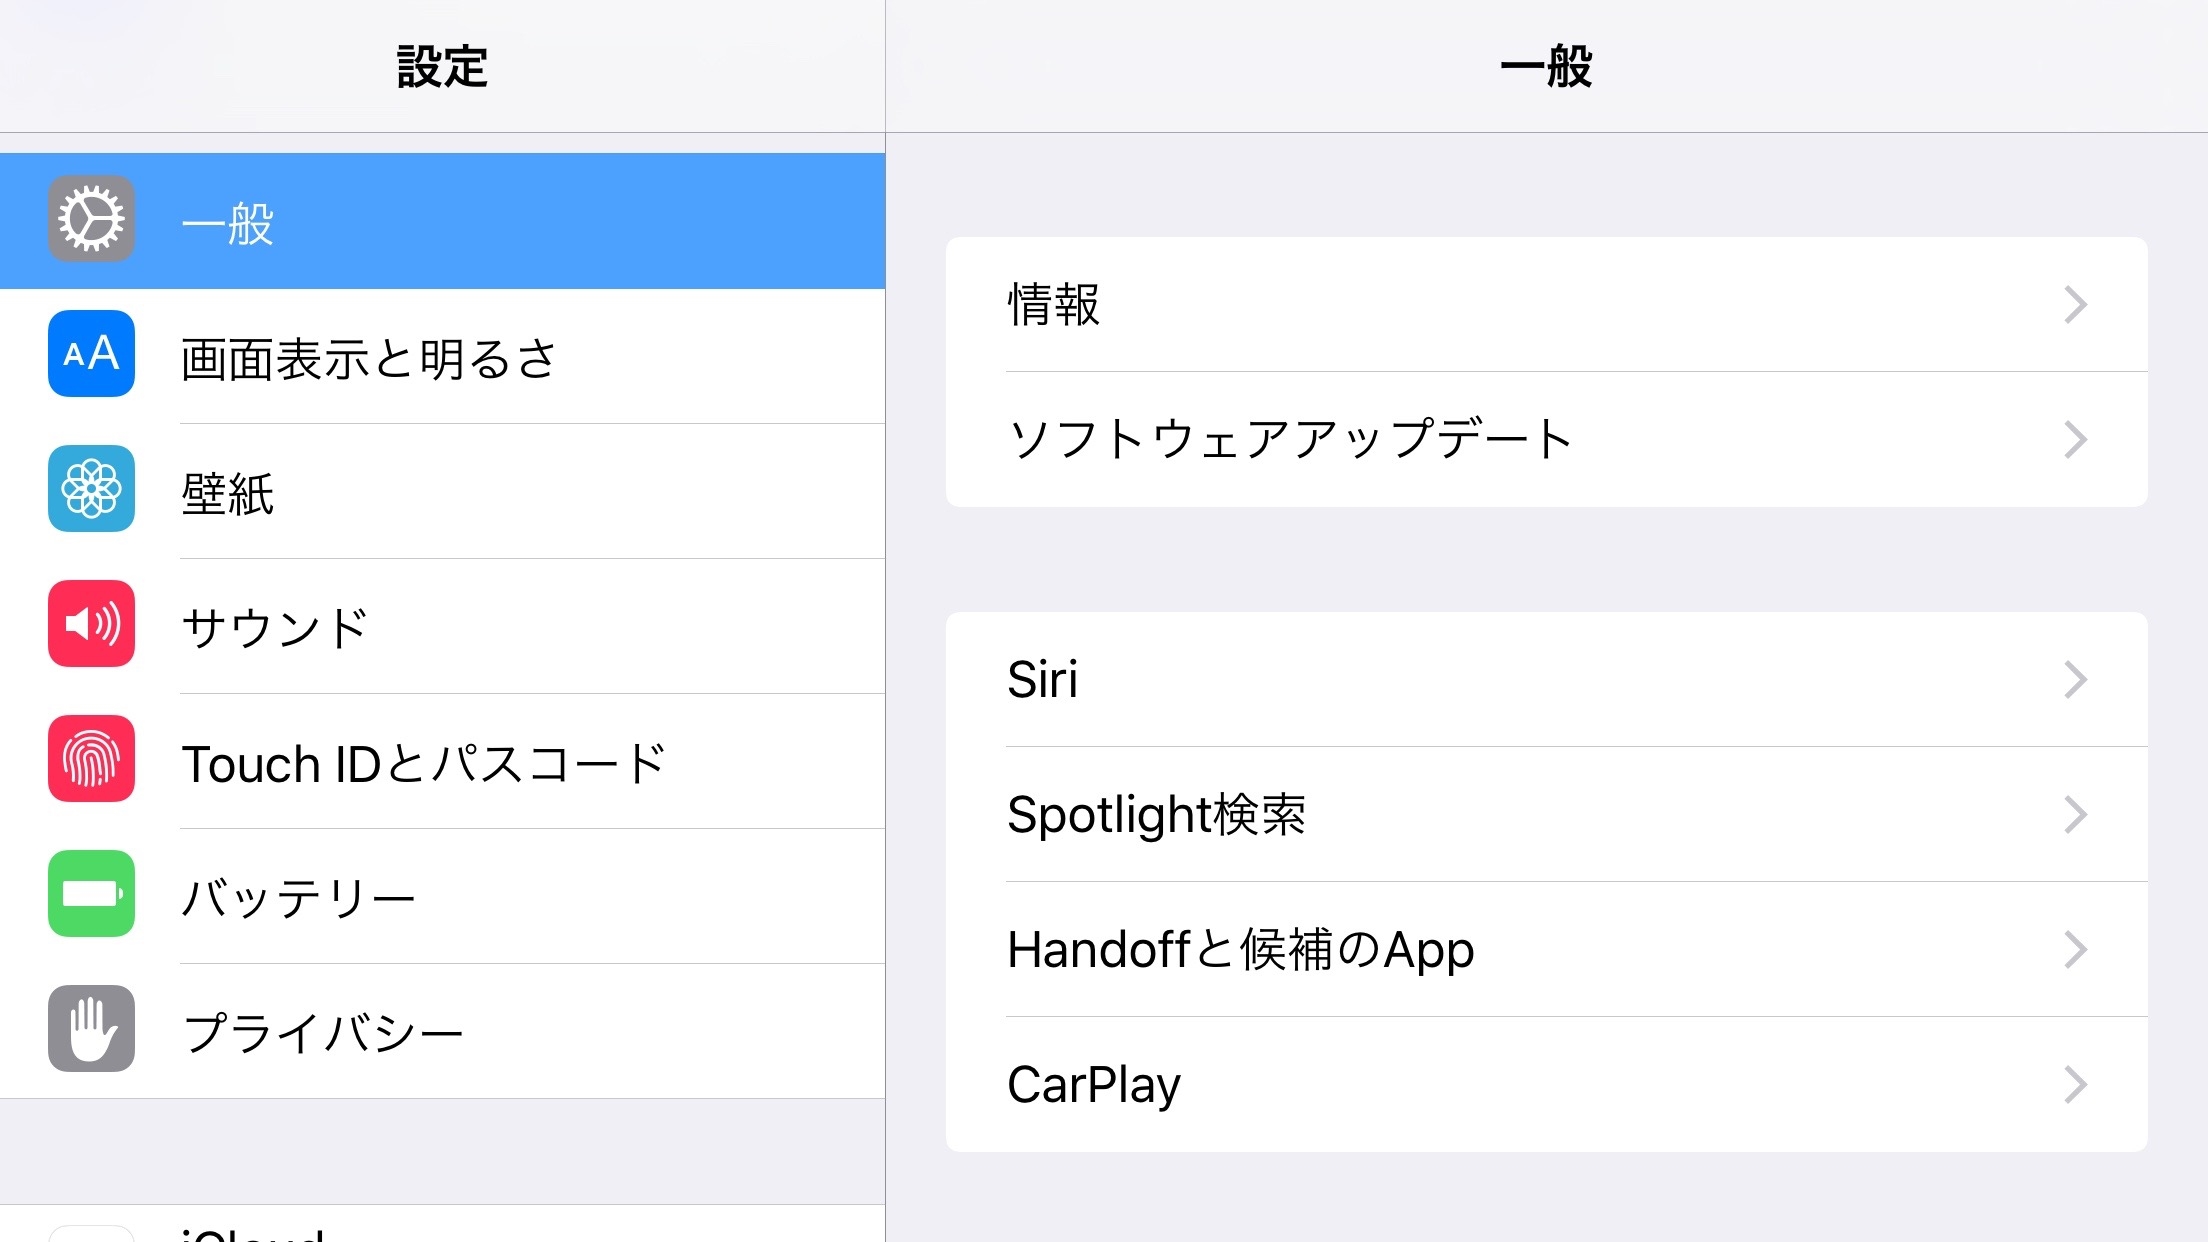Image resolution: width=2208 pixels, height=1242 pixels.
Task: Tap the green Battery icon
Action: [x=91, y=894]
